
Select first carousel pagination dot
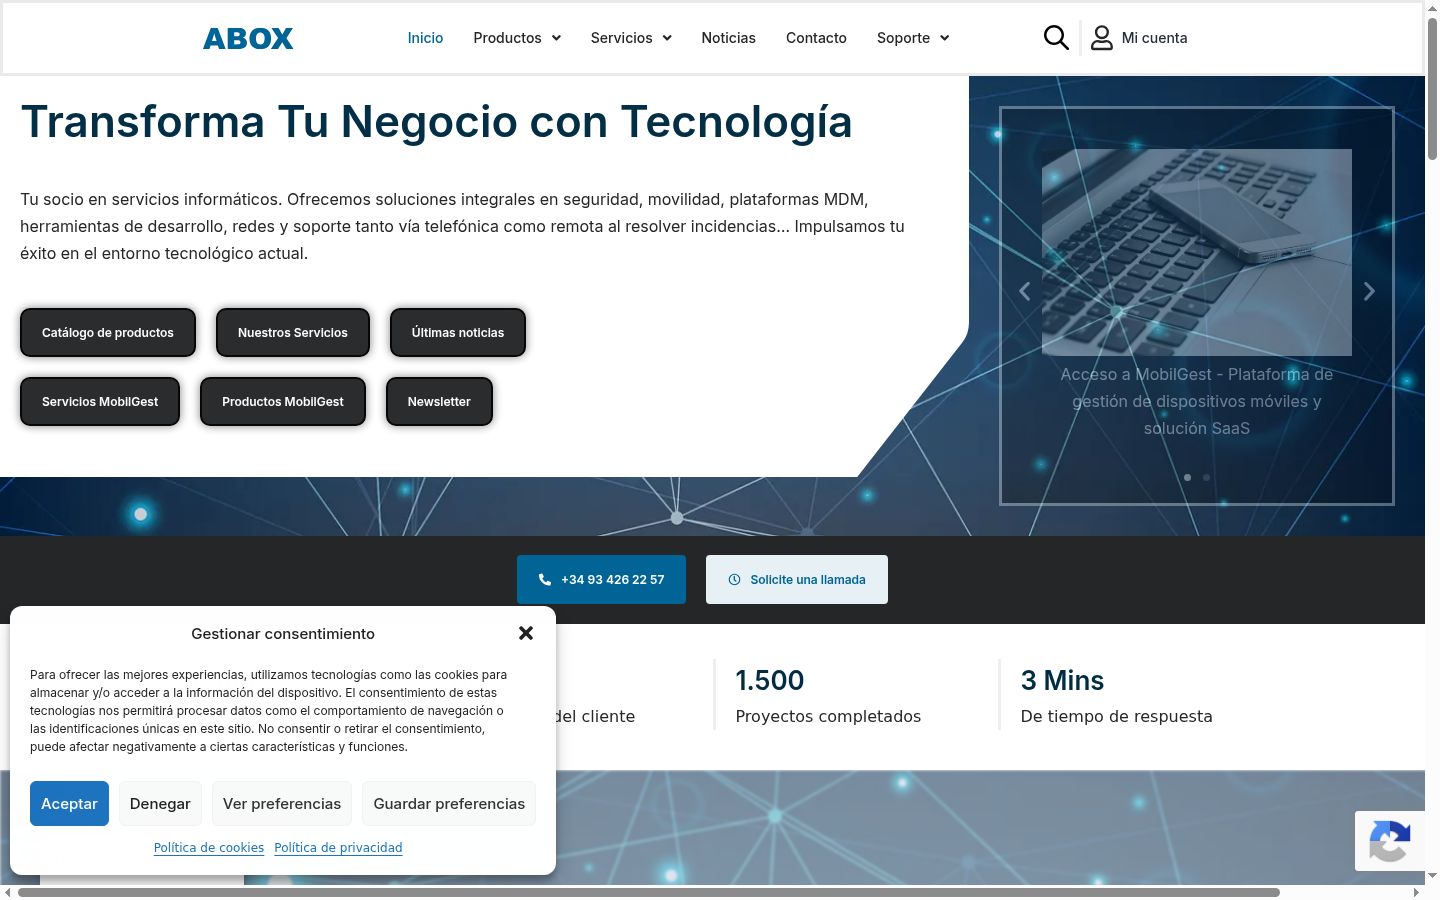pos(1187,477)
